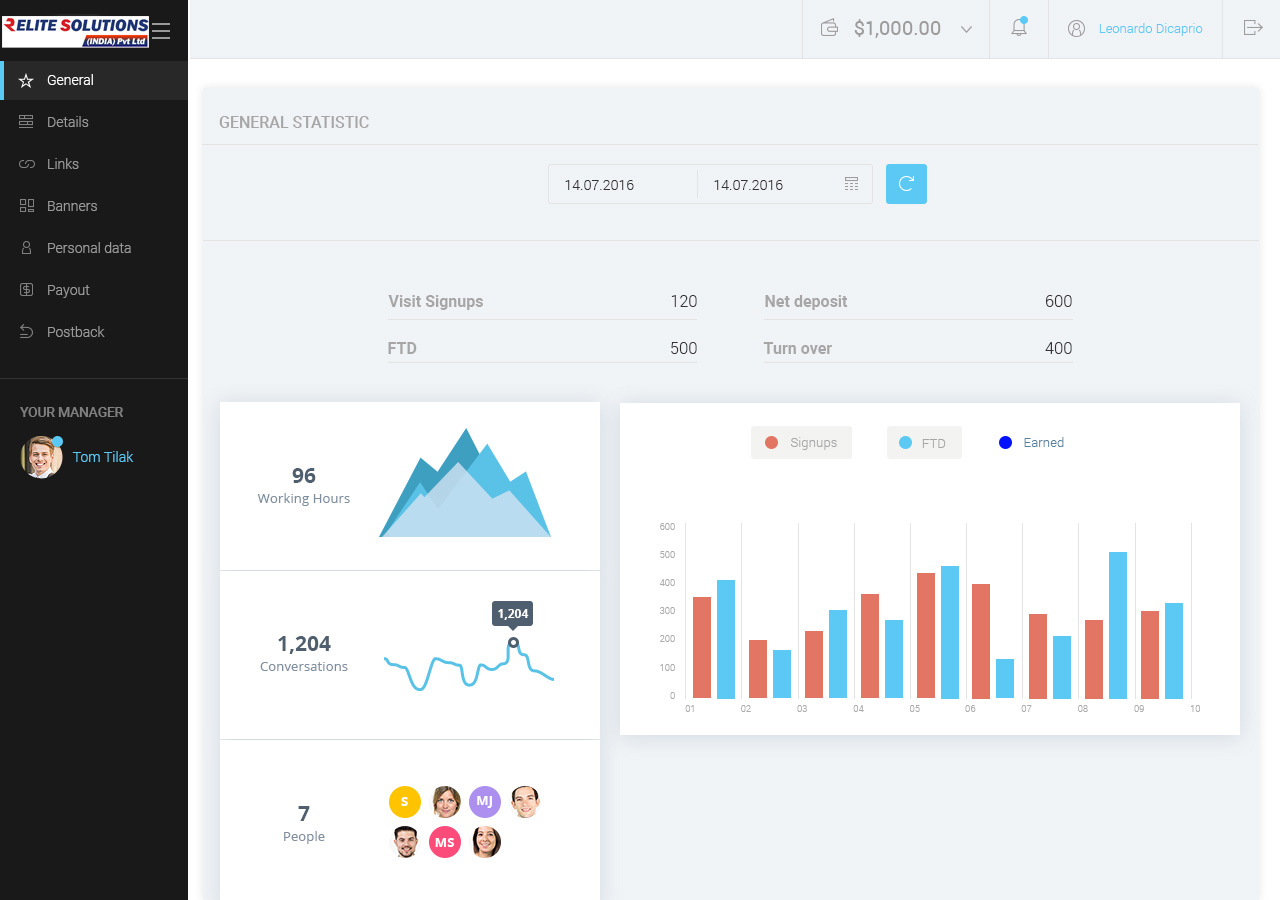Click the Tom Tilak manager link
The image size is (1280, 900).
point(102,457)
